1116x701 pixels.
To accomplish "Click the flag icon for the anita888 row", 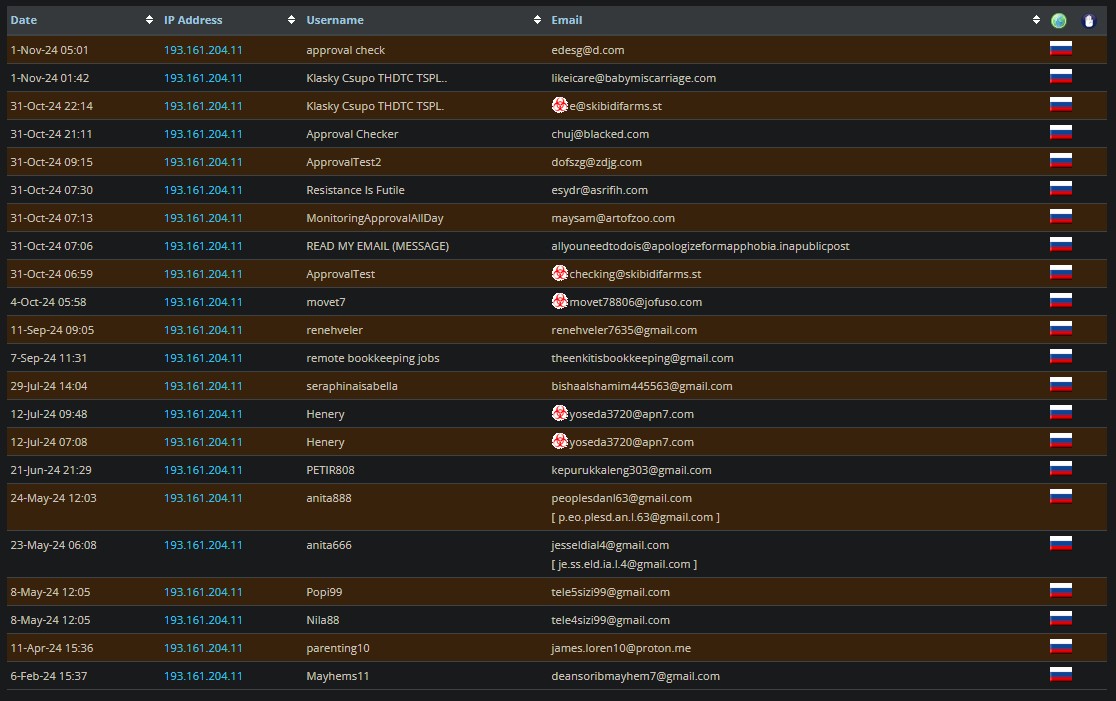I will click(1060, 496).
